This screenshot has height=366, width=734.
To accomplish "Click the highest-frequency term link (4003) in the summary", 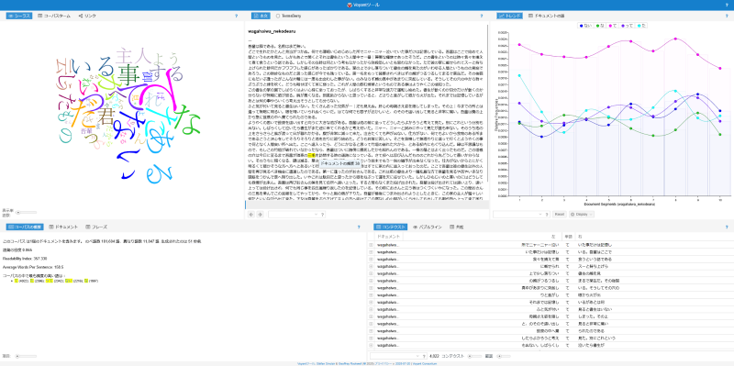I will [16, 281].
